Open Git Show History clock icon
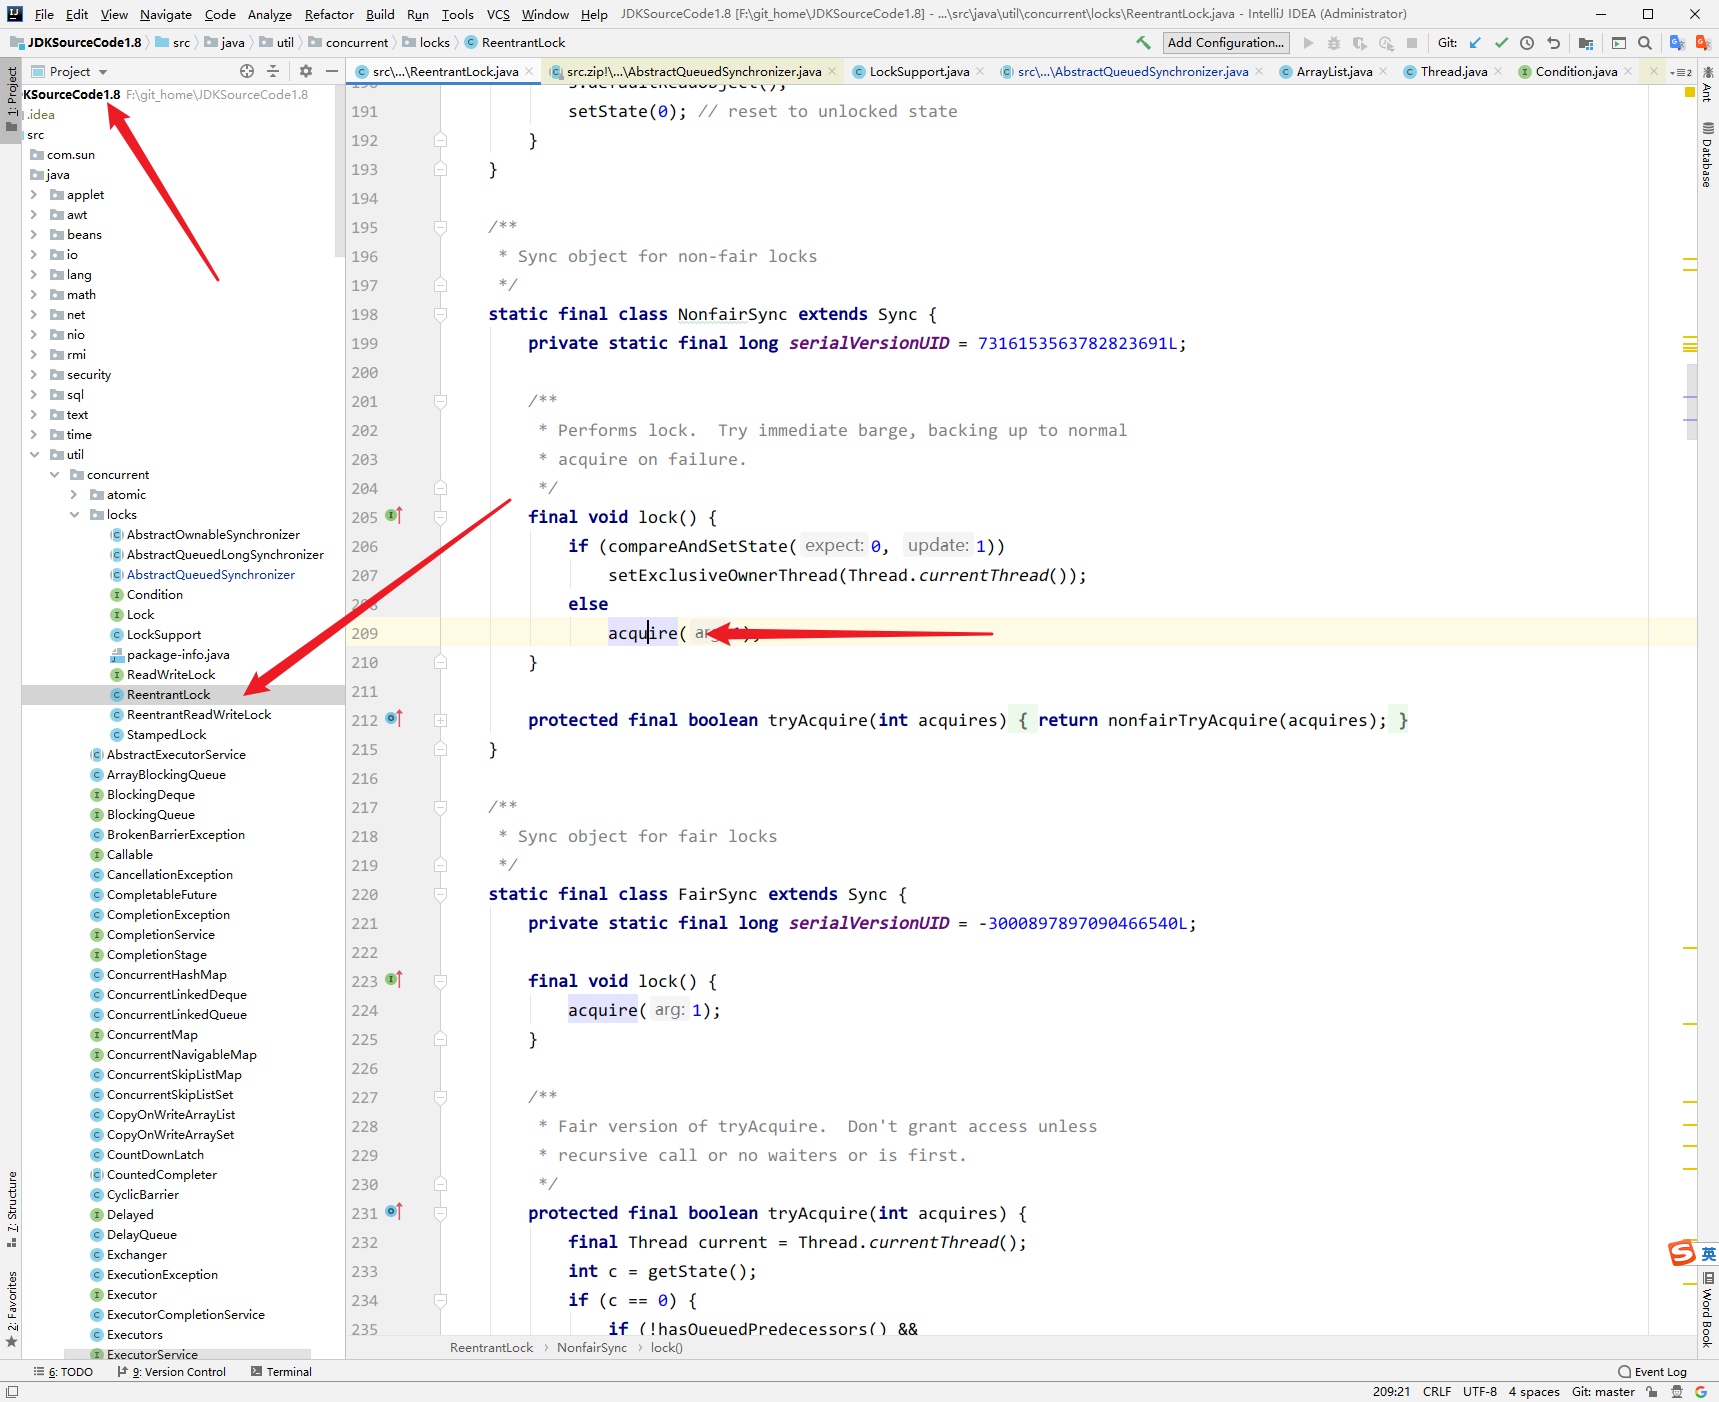Image resolution: width=1719 pixels, height=1402 pixels. point(1527,43)
